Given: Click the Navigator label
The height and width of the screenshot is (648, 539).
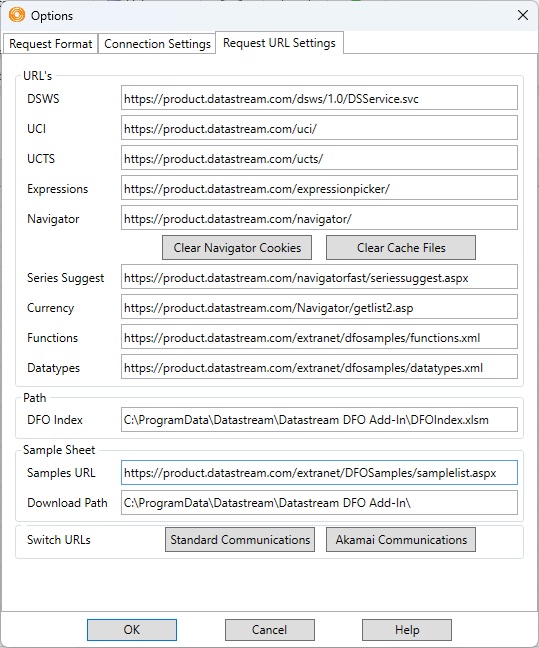Looking at the screenshot, I should point(53,219).
